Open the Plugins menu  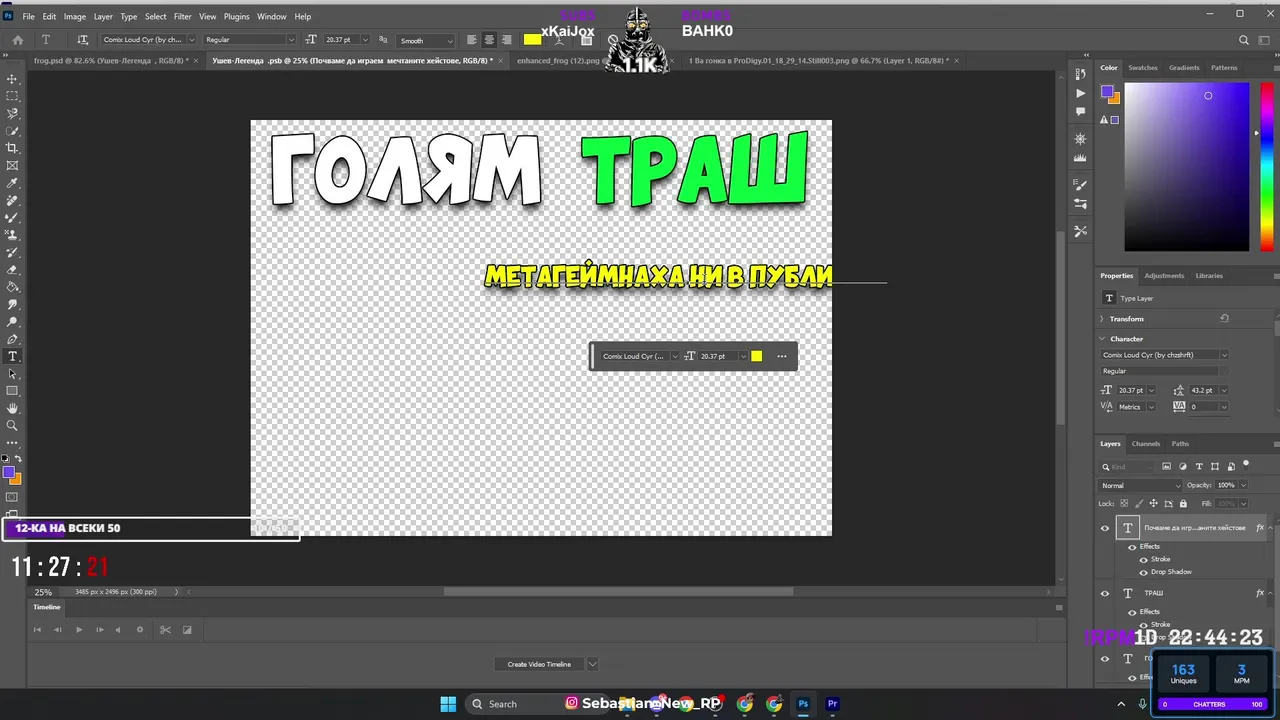click(237, 16)
